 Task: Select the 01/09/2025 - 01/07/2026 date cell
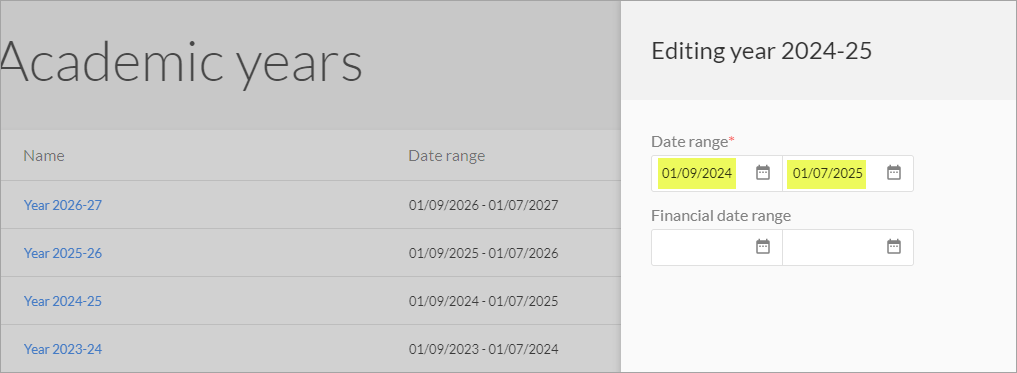(483, 253)
